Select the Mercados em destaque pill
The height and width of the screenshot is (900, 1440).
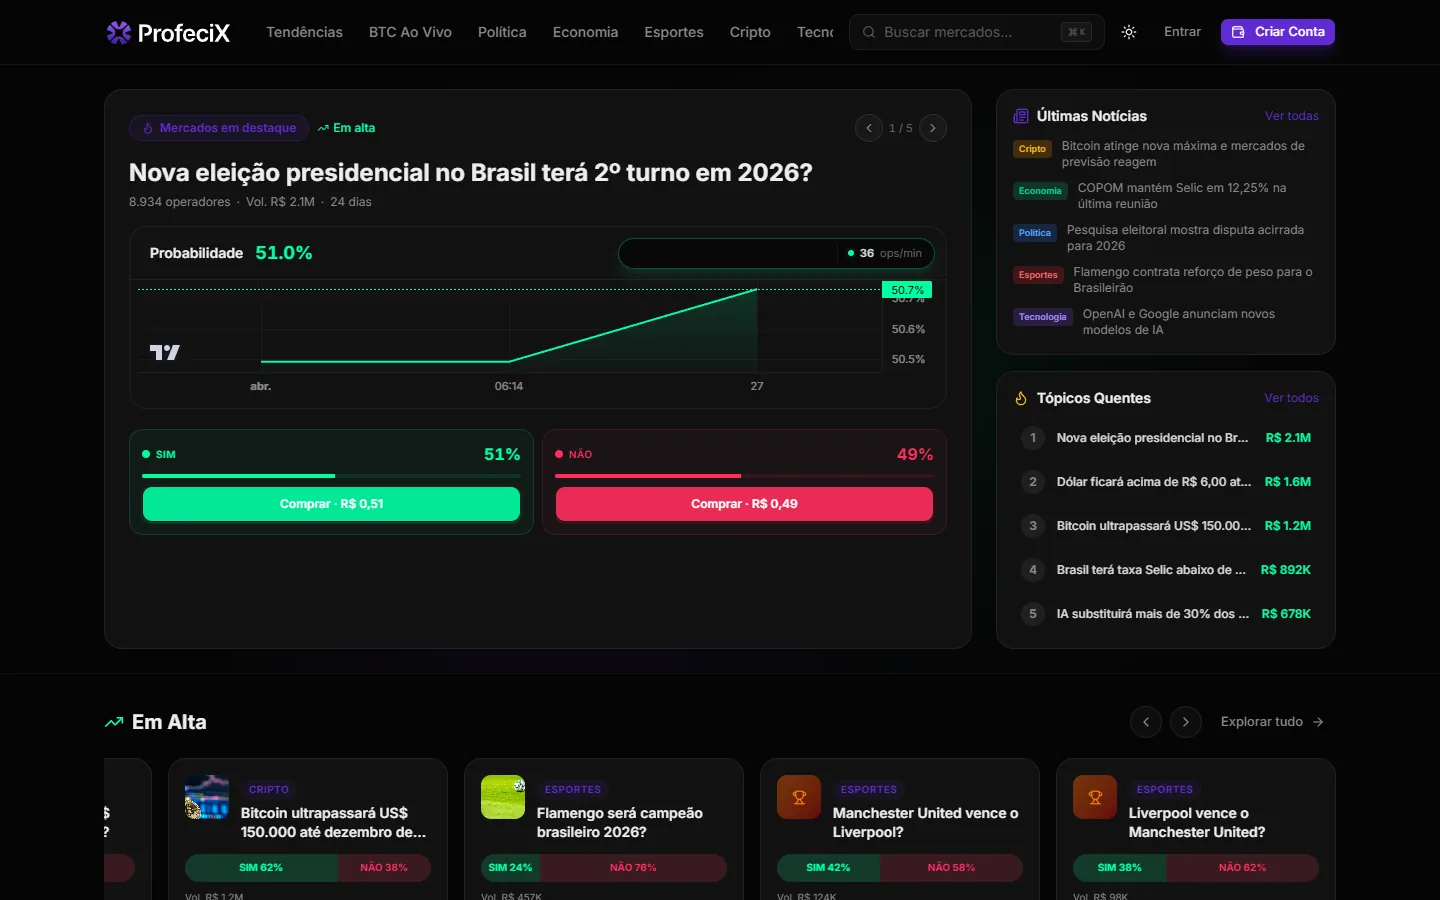pyautogui.click(x=219, y=128)
